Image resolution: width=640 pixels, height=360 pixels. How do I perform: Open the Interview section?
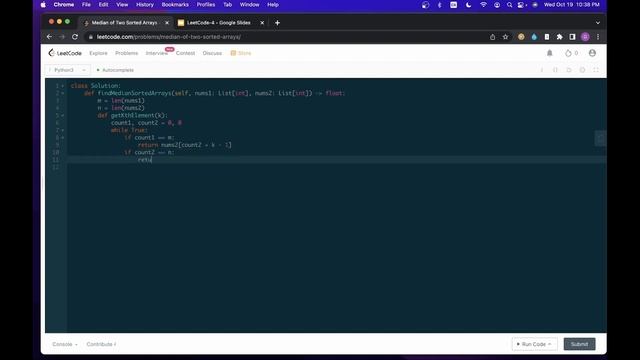point(157,53)
